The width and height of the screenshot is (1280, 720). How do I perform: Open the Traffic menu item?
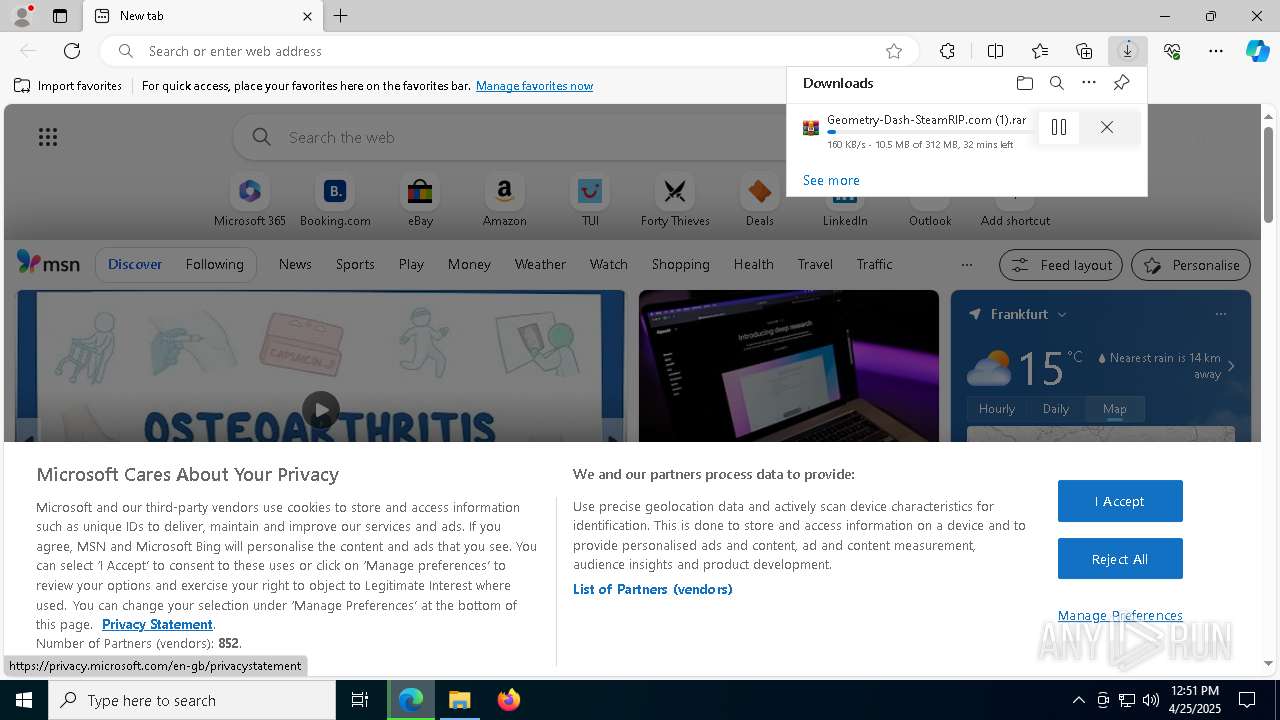[874, 264]
